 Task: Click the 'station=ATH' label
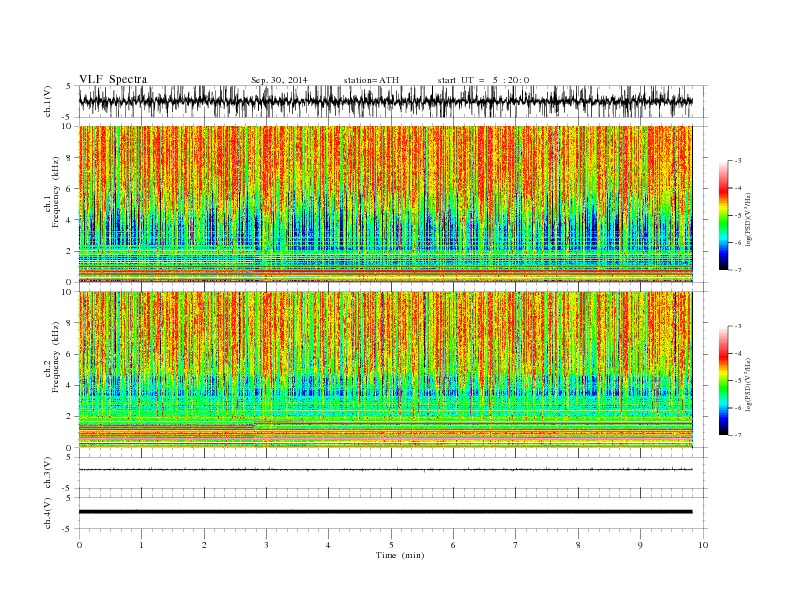click(x=371, y=80)
